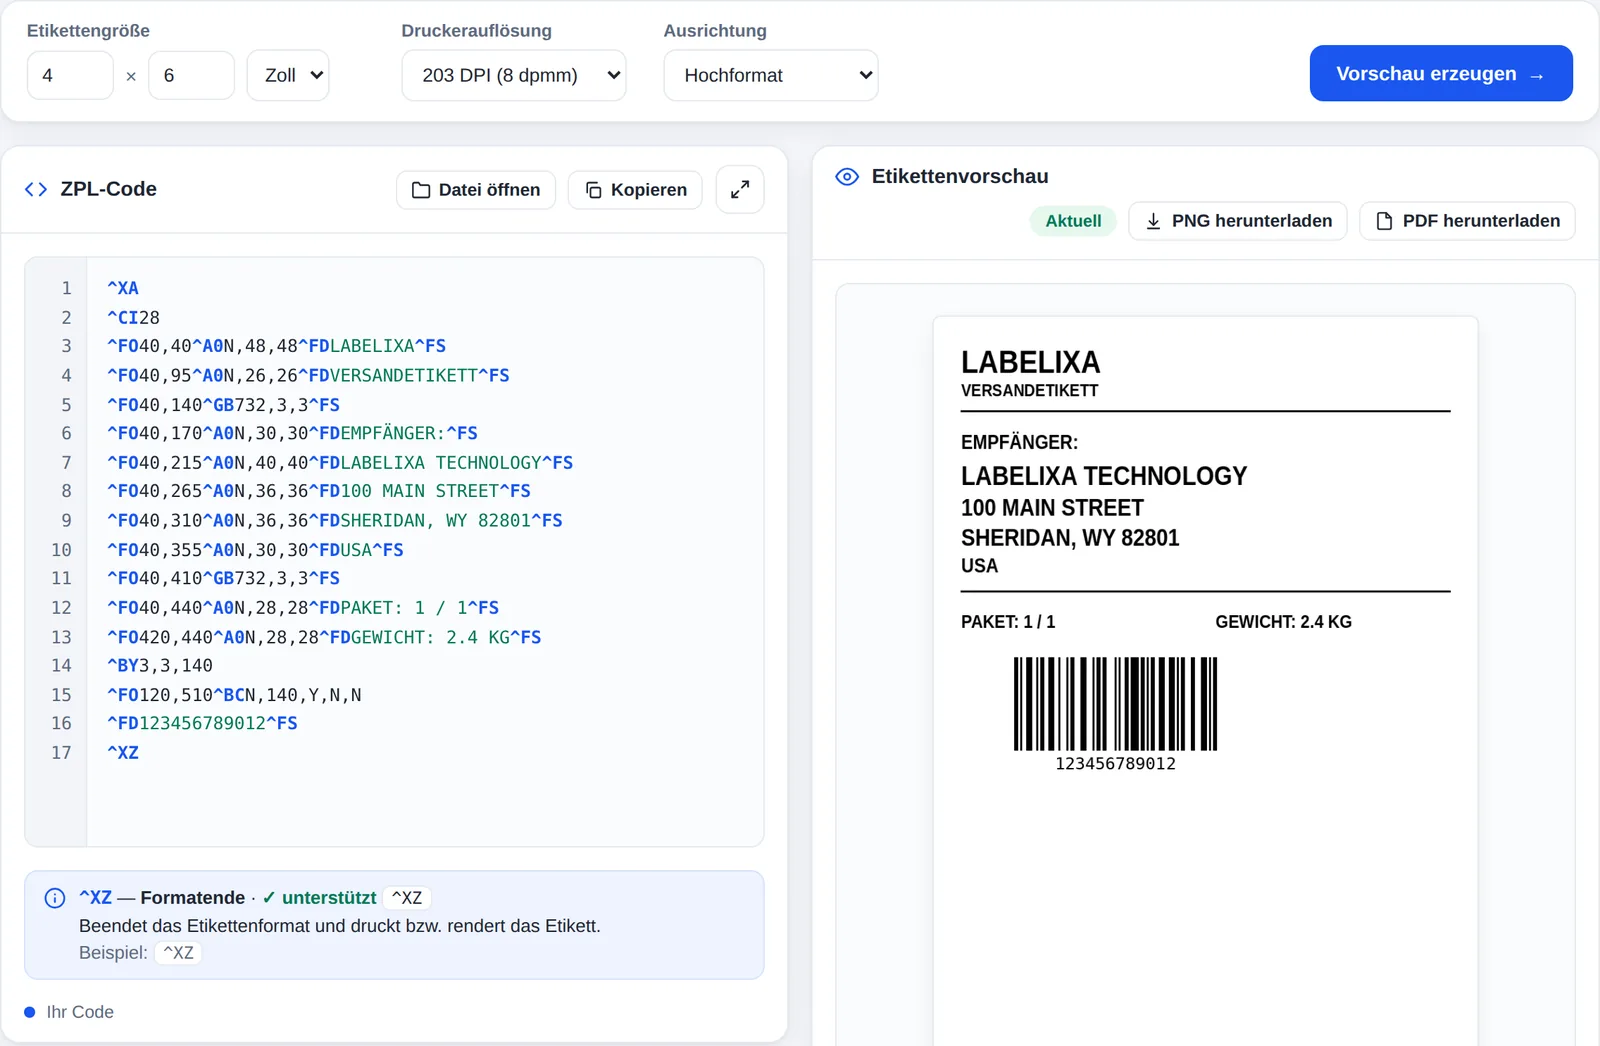The image size is (1600, 1046).
Task: Click code line with FDLABELIXA^FS
Action: 276,346
